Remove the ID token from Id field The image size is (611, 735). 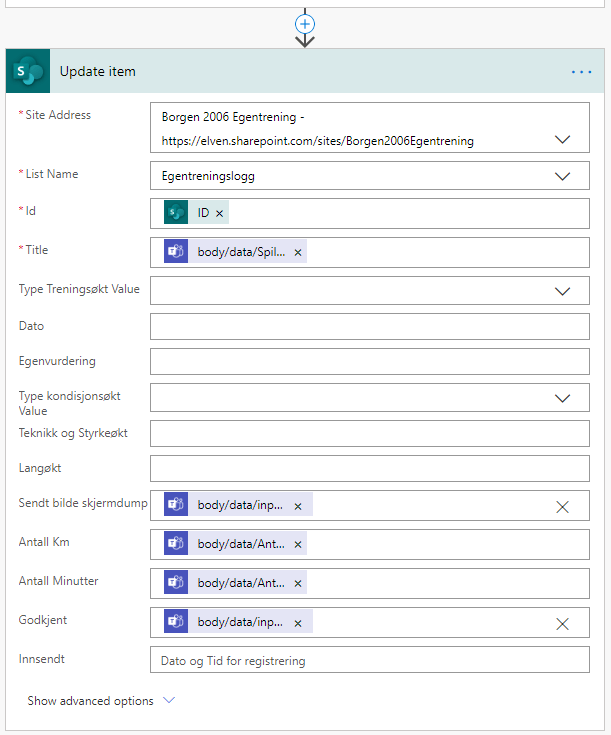click(219, 213)
